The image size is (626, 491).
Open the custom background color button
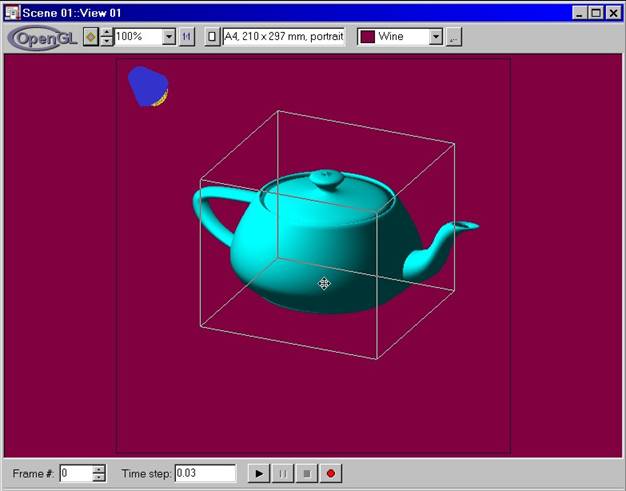[453, 37]
